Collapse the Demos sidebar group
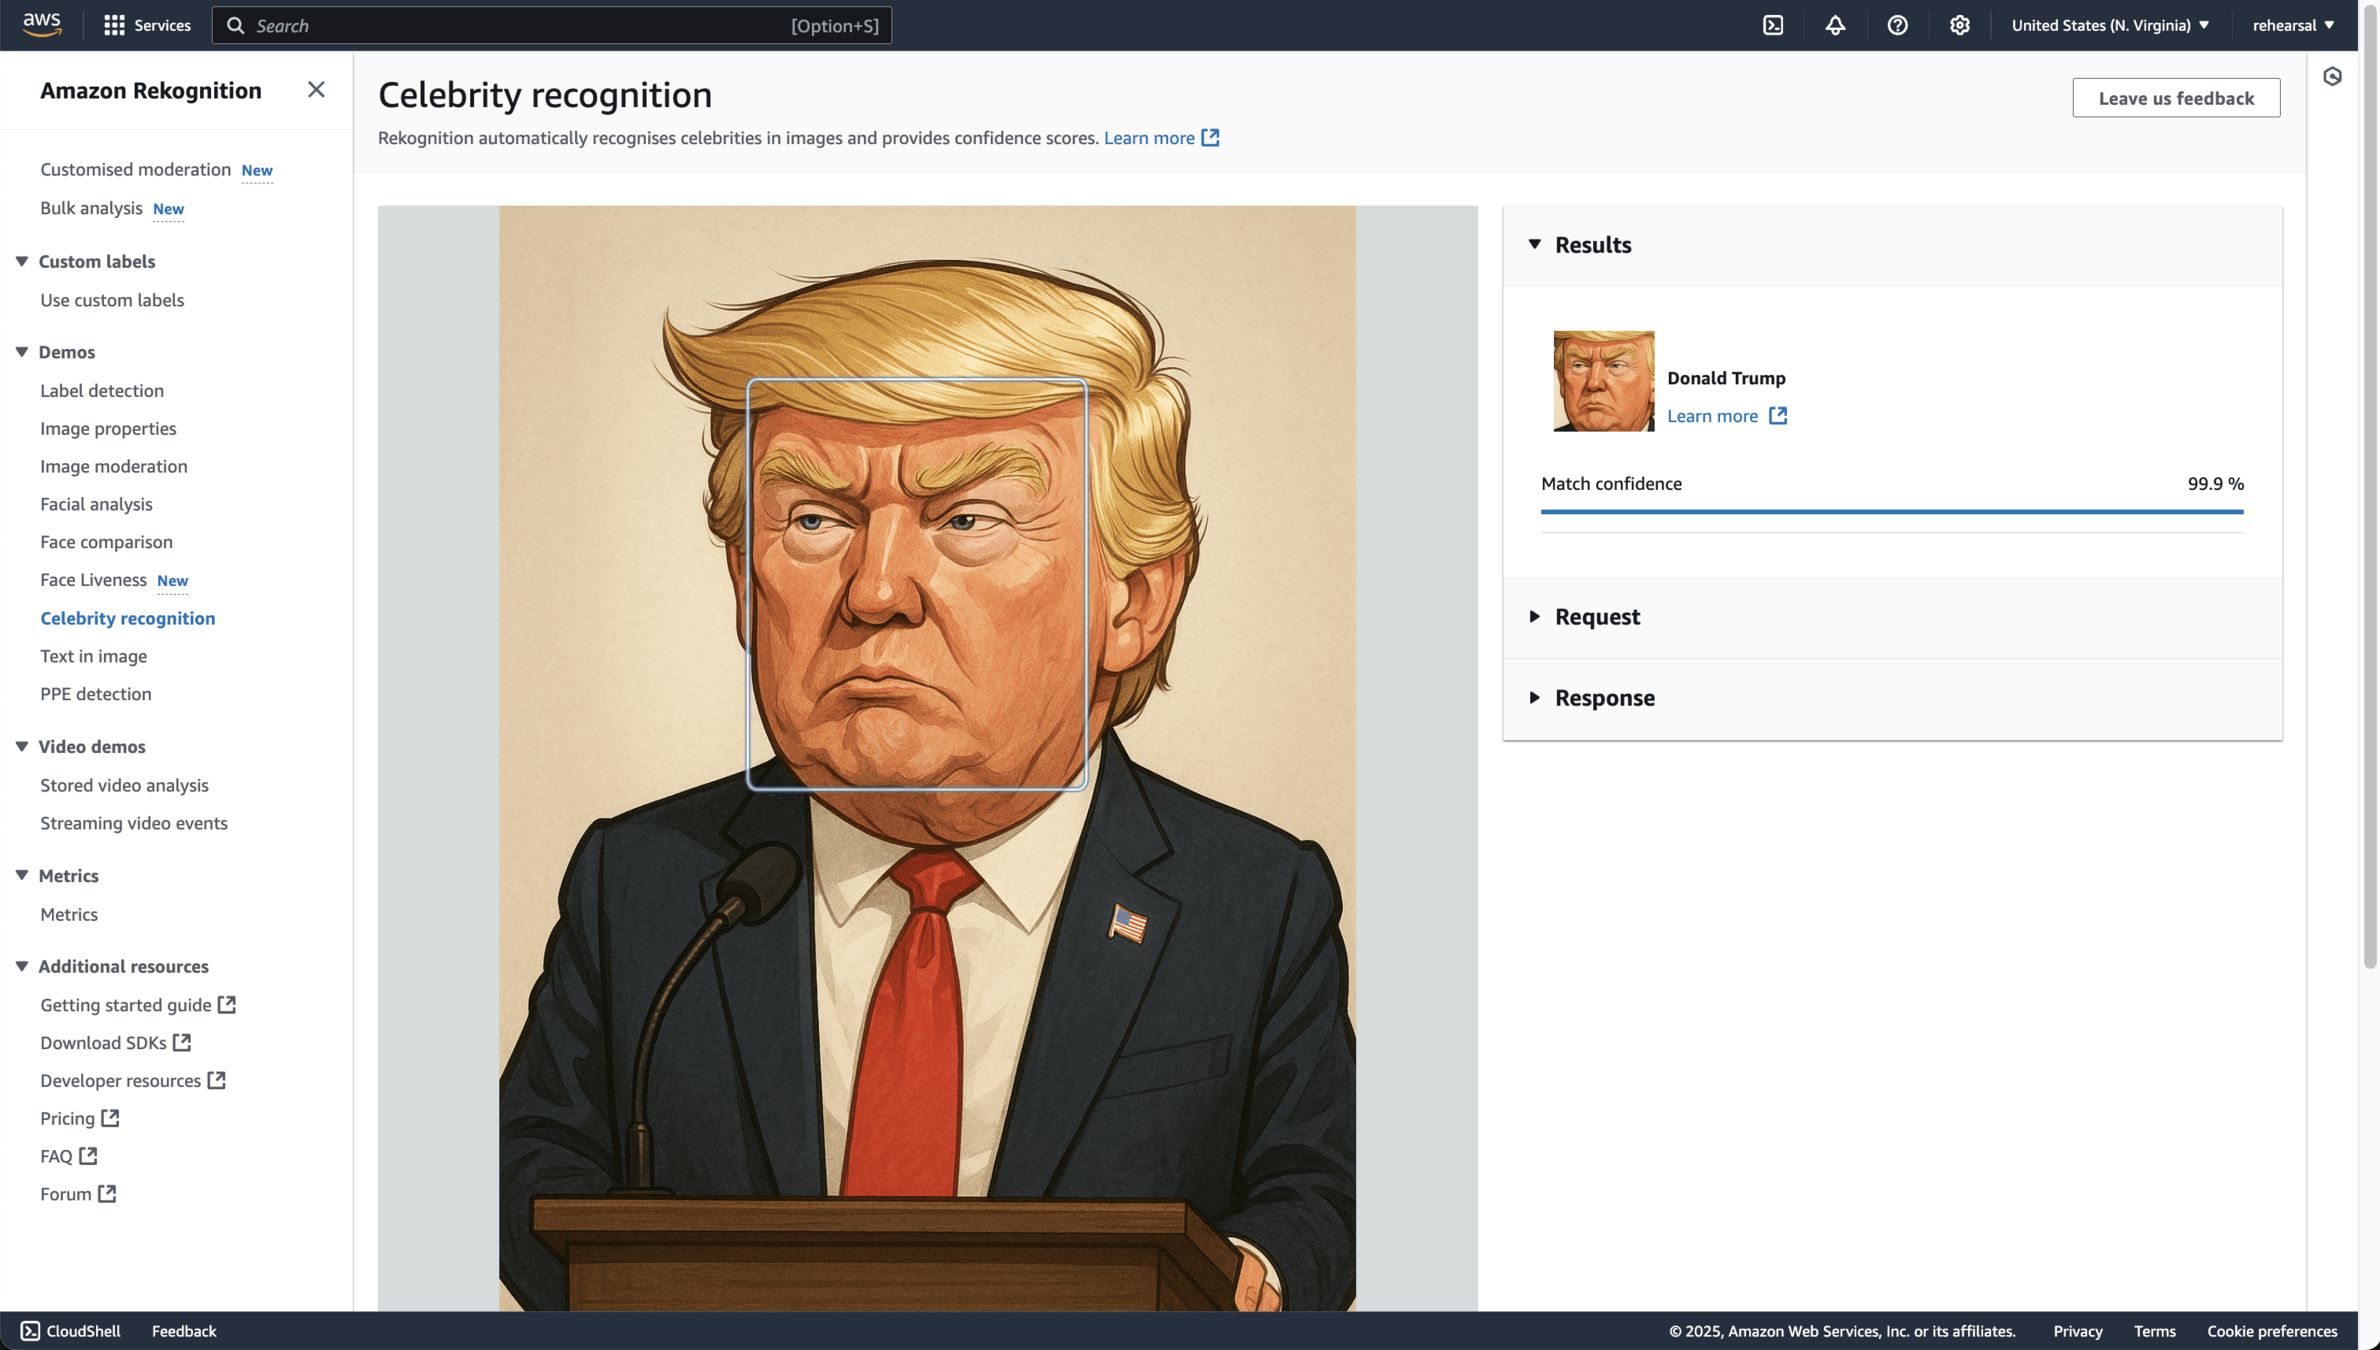 (22, 352)
